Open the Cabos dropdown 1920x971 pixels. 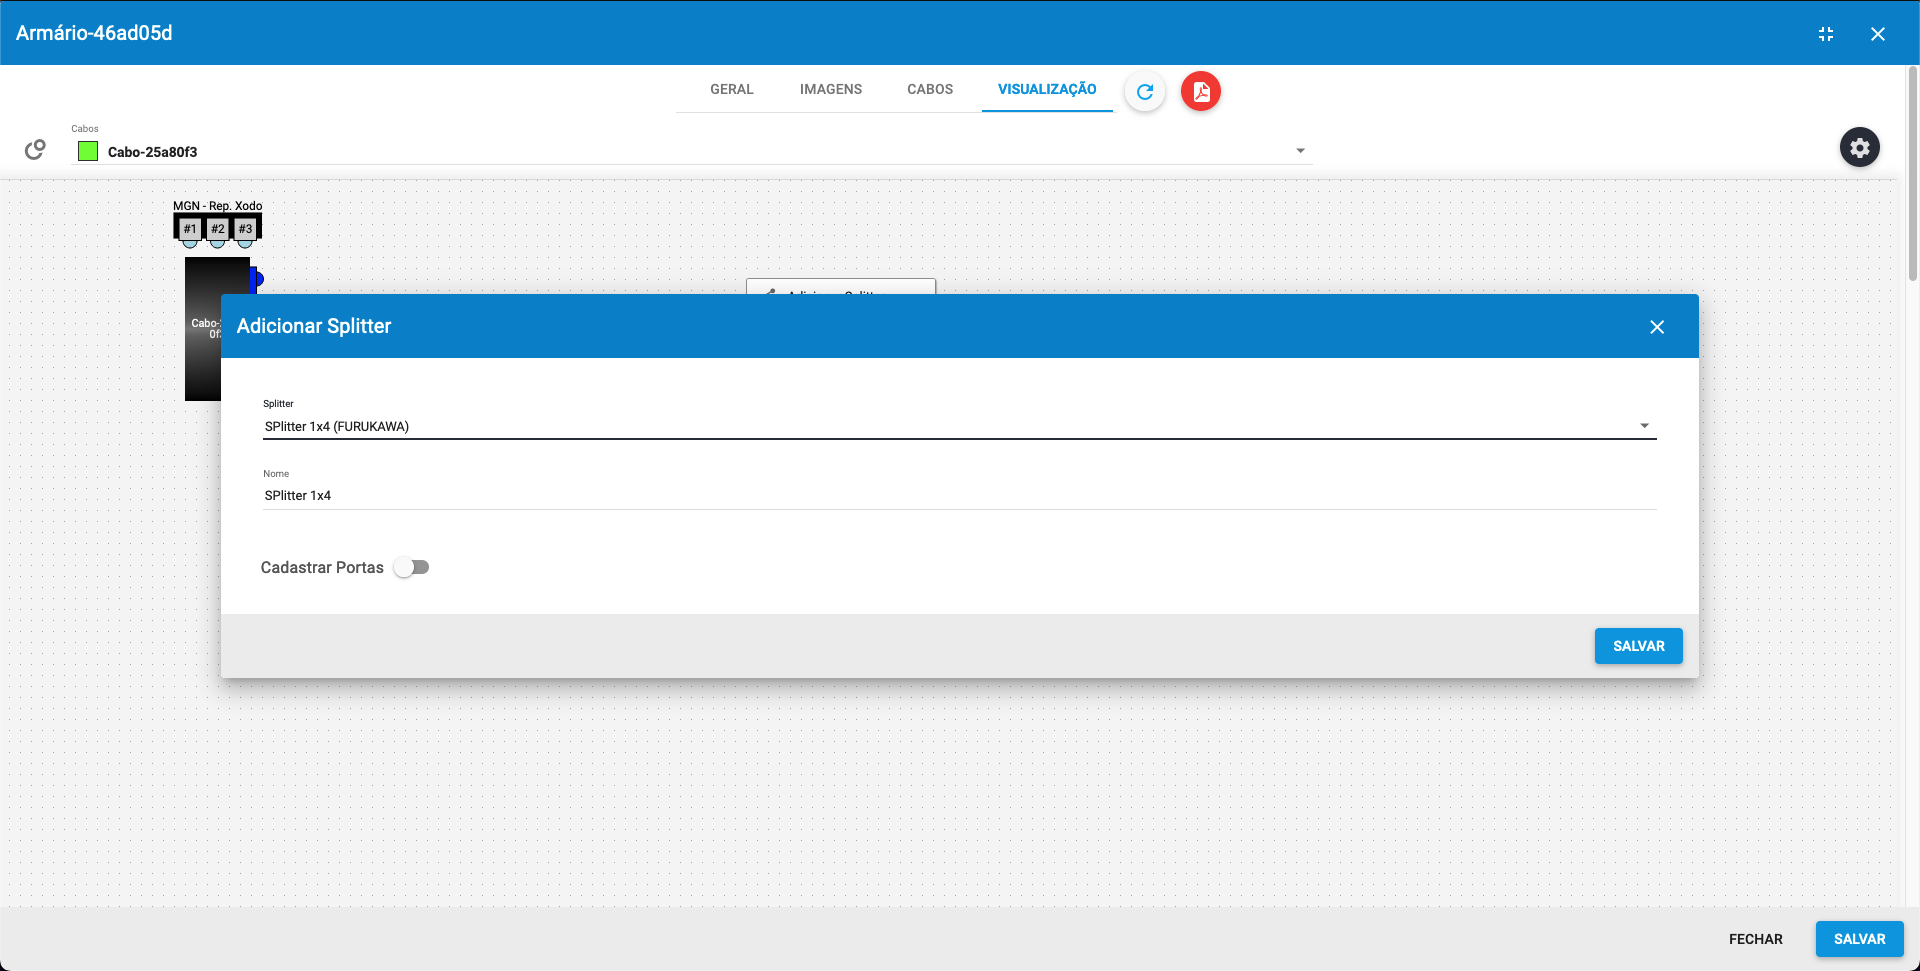click(x=1299, y=149)
